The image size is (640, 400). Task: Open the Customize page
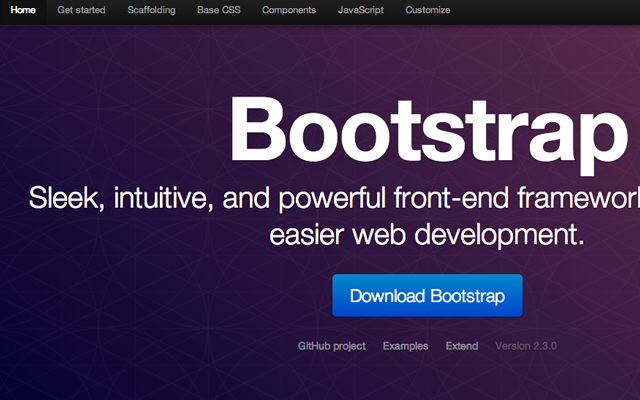[x=427, y=11]
